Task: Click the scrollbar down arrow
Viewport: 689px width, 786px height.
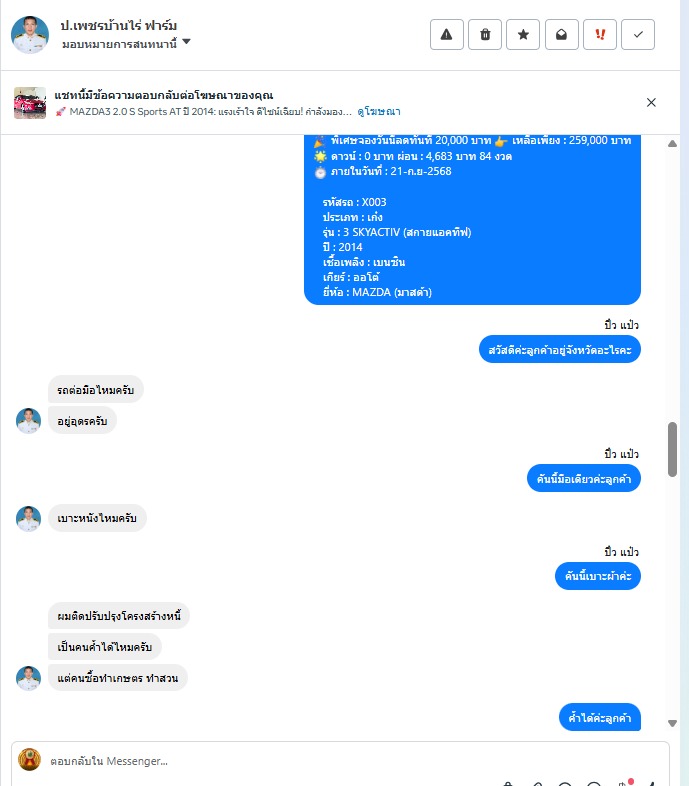Action: click(x=672, y=723)
